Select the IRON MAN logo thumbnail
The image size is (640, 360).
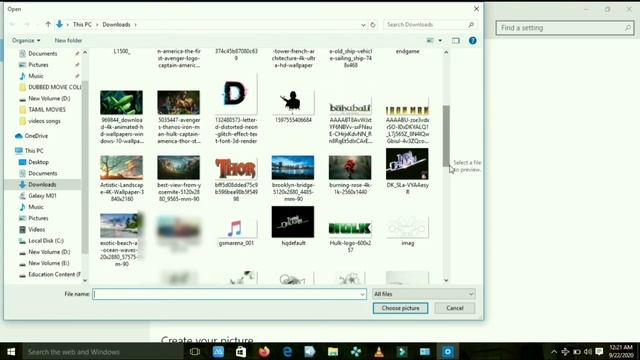tap(407, 109)
